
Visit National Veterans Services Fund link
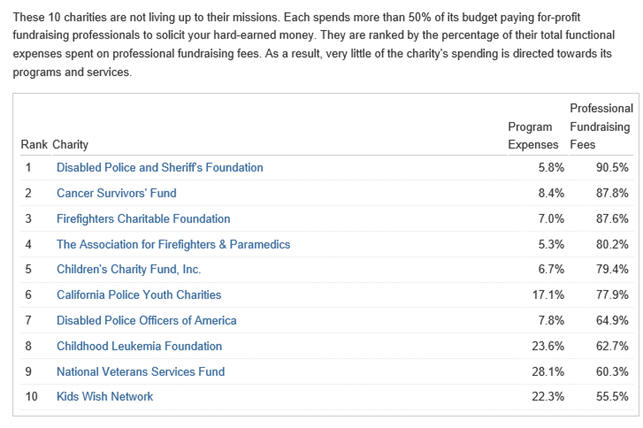click(141, 372)
